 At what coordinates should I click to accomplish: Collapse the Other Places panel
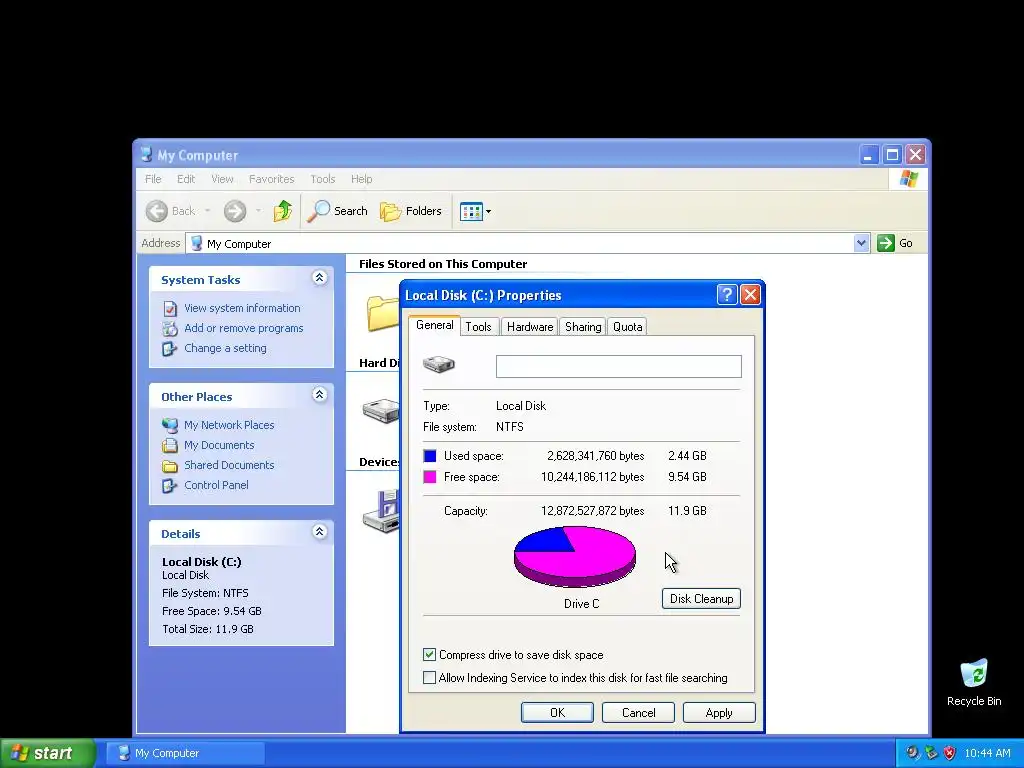pyautogui.click(x=319, y=394)
